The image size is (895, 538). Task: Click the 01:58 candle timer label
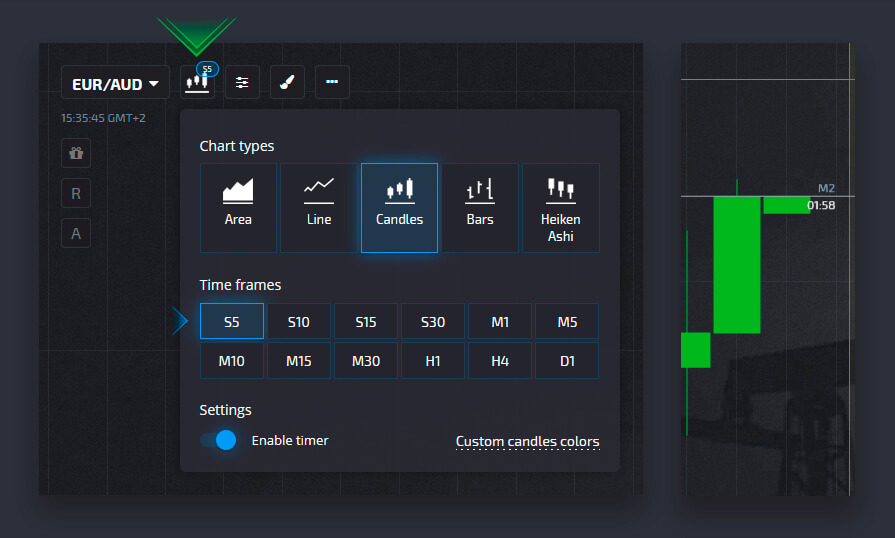821,205
